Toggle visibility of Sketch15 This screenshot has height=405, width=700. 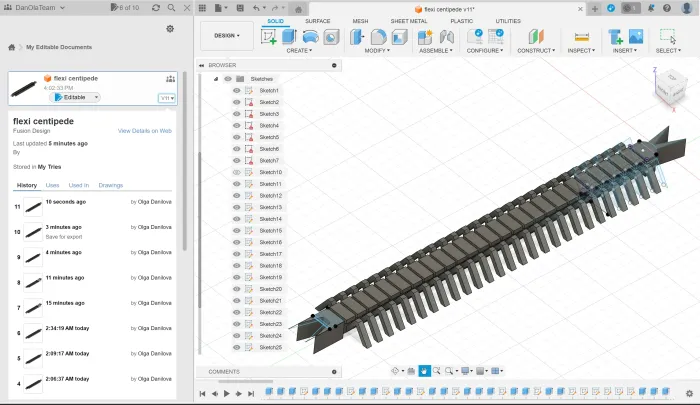point(237,230)
